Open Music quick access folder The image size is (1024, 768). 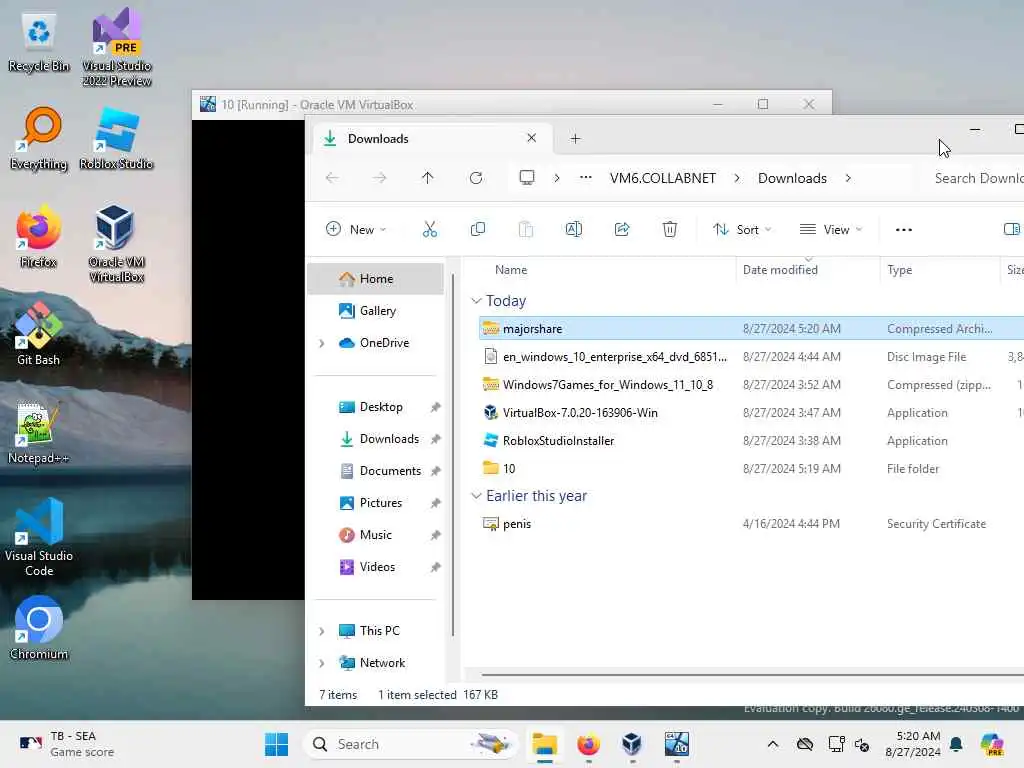coord(376,535)
